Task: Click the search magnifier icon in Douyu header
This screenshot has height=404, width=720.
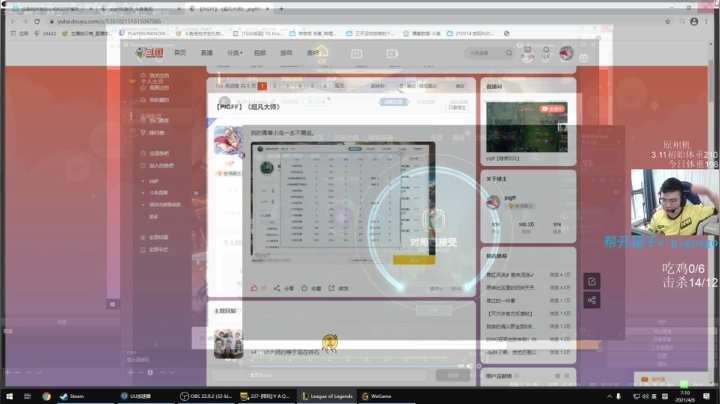Action: [x=509, y=53]
